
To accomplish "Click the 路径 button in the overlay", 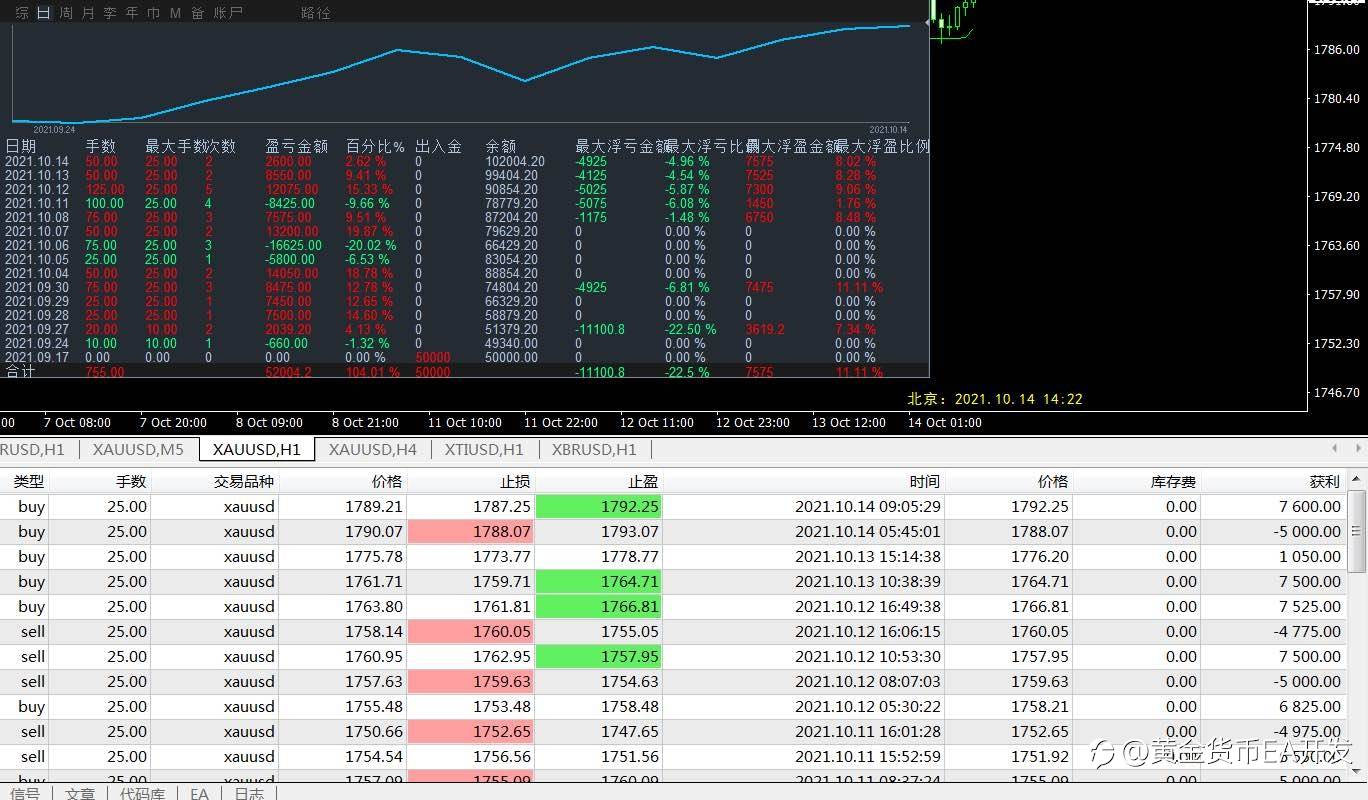I will click(315, 13).
